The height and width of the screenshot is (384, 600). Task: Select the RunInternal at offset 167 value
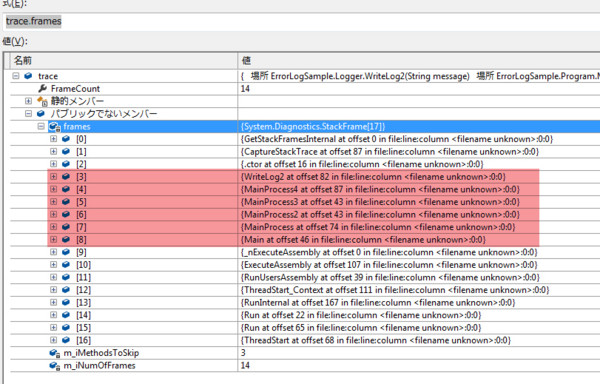click(378, 303)
